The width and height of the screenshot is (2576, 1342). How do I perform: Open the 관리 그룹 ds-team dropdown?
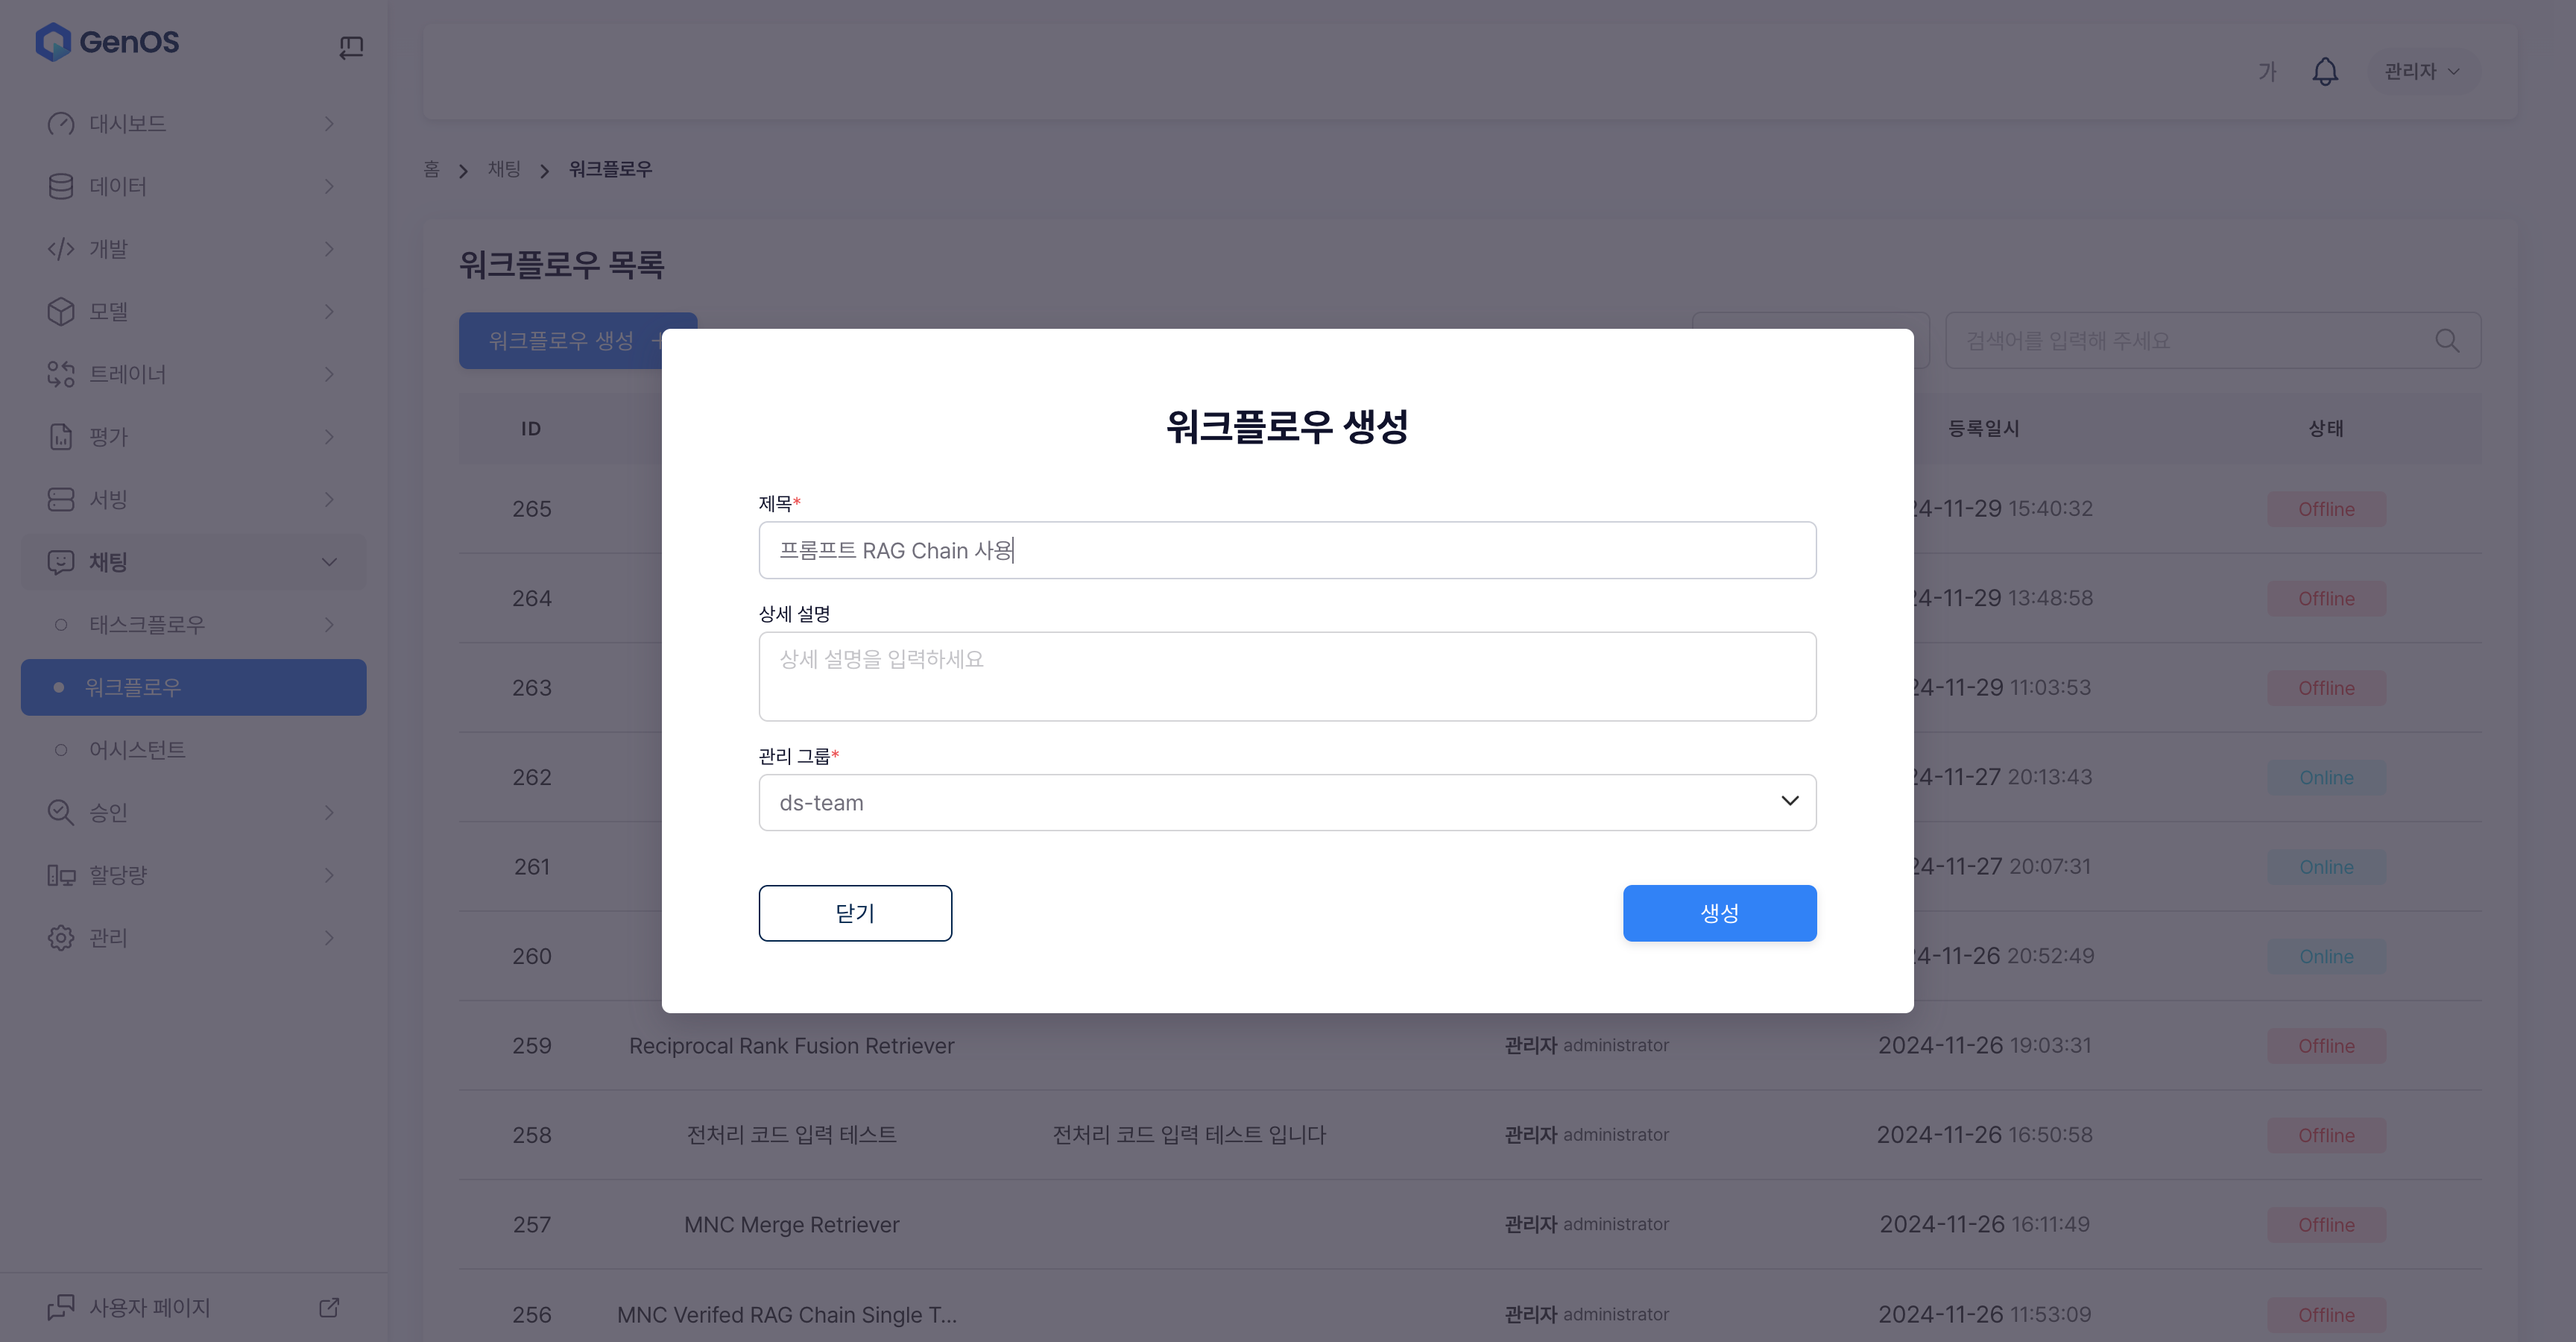[x=1287, y=802]
